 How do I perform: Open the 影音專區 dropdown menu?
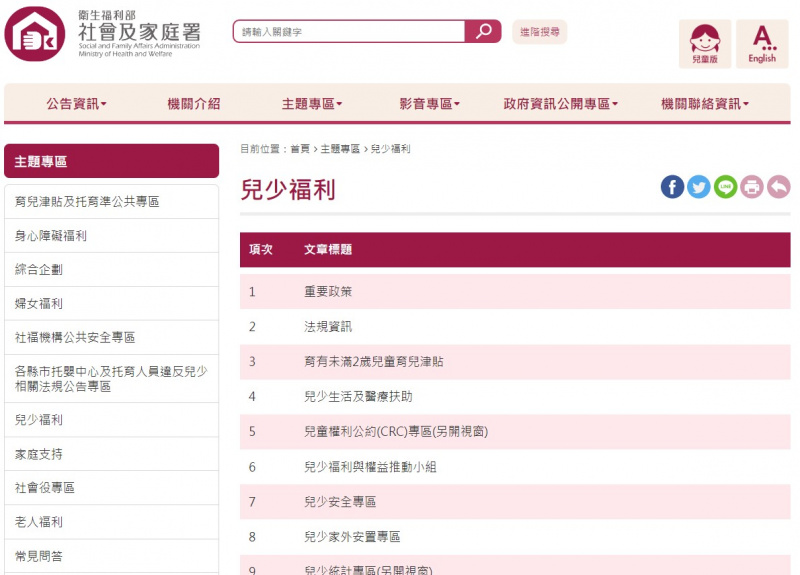pyautogui.click(x=430, y=104)
